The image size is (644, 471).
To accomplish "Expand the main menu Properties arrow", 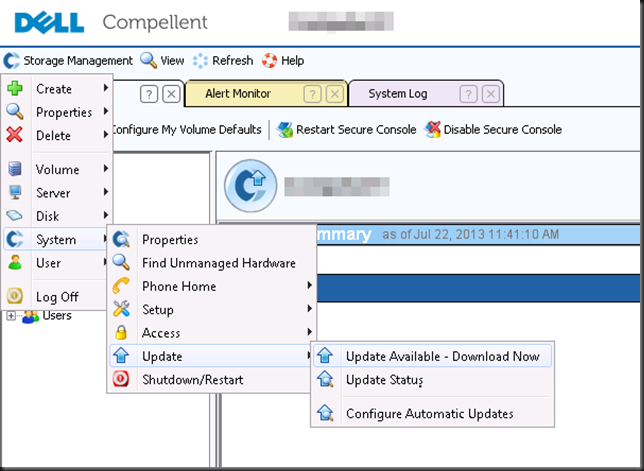I will tap(106, 111).
